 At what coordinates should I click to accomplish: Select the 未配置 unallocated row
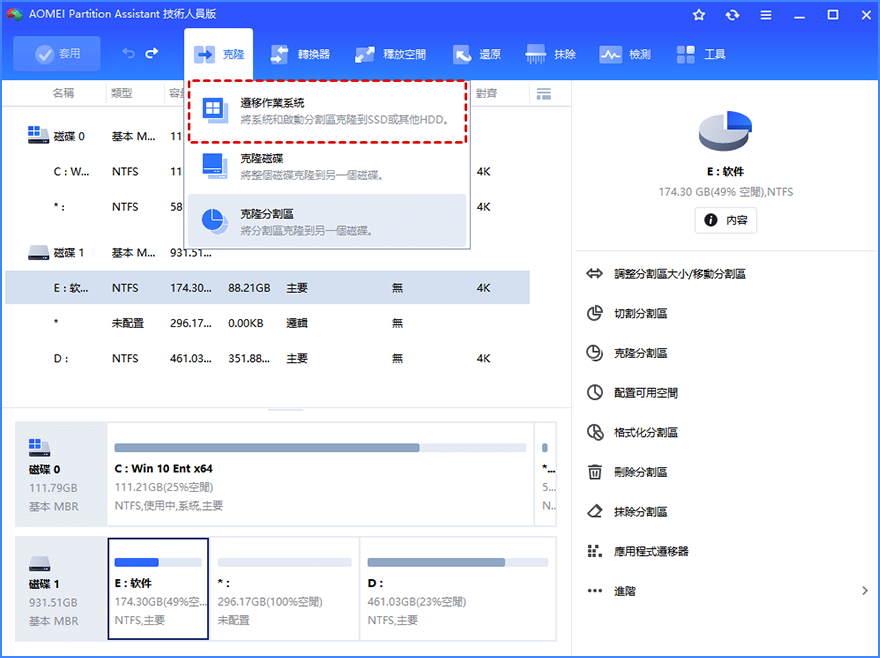pos(267,323)
